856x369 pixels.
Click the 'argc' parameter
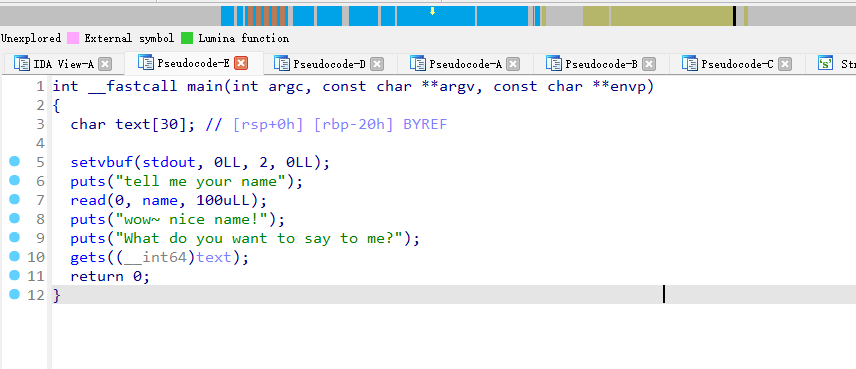(286, 86)
